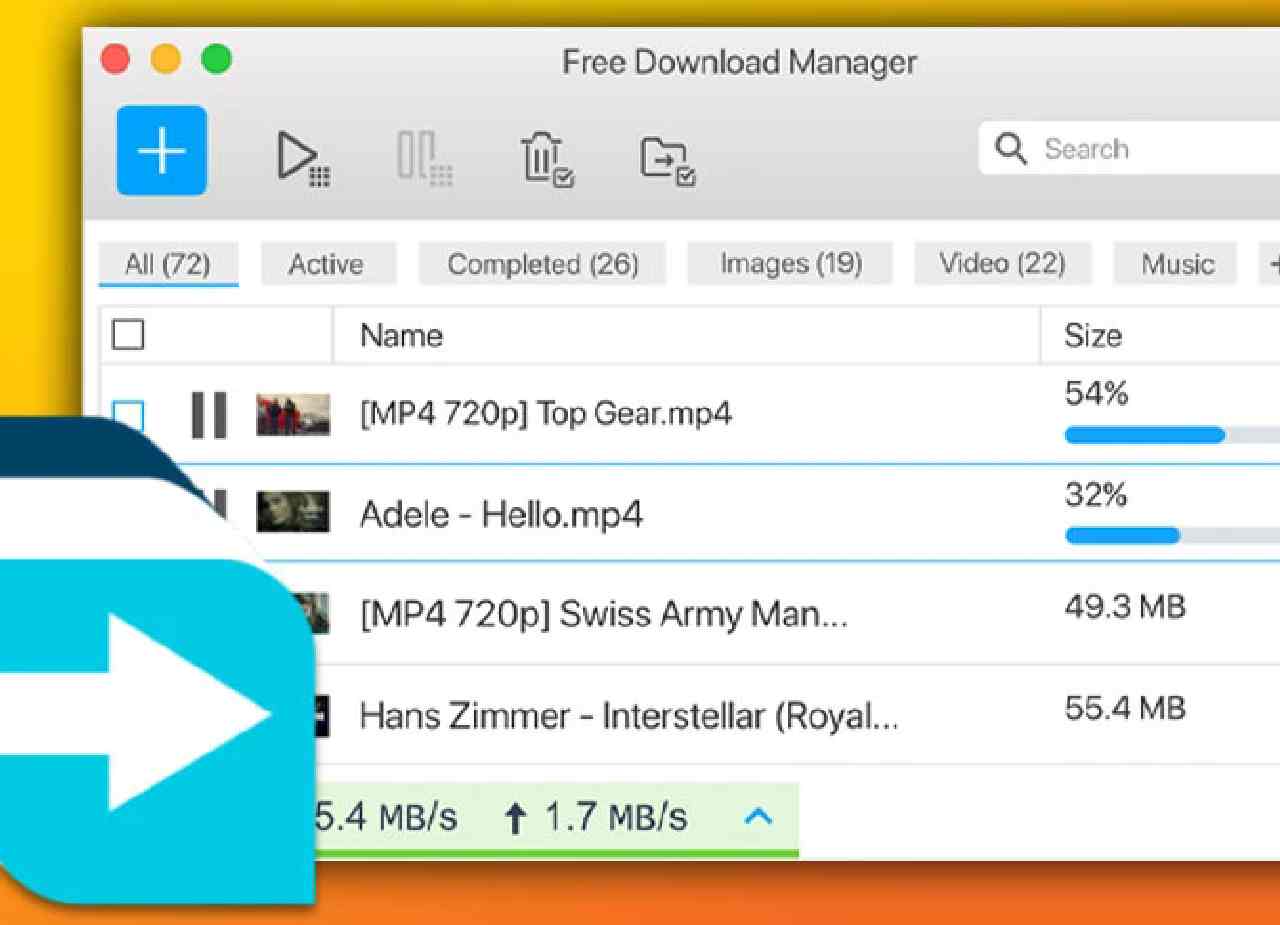Select the All (72) tab
This screenshot has width=1280, height=925.
168,264
